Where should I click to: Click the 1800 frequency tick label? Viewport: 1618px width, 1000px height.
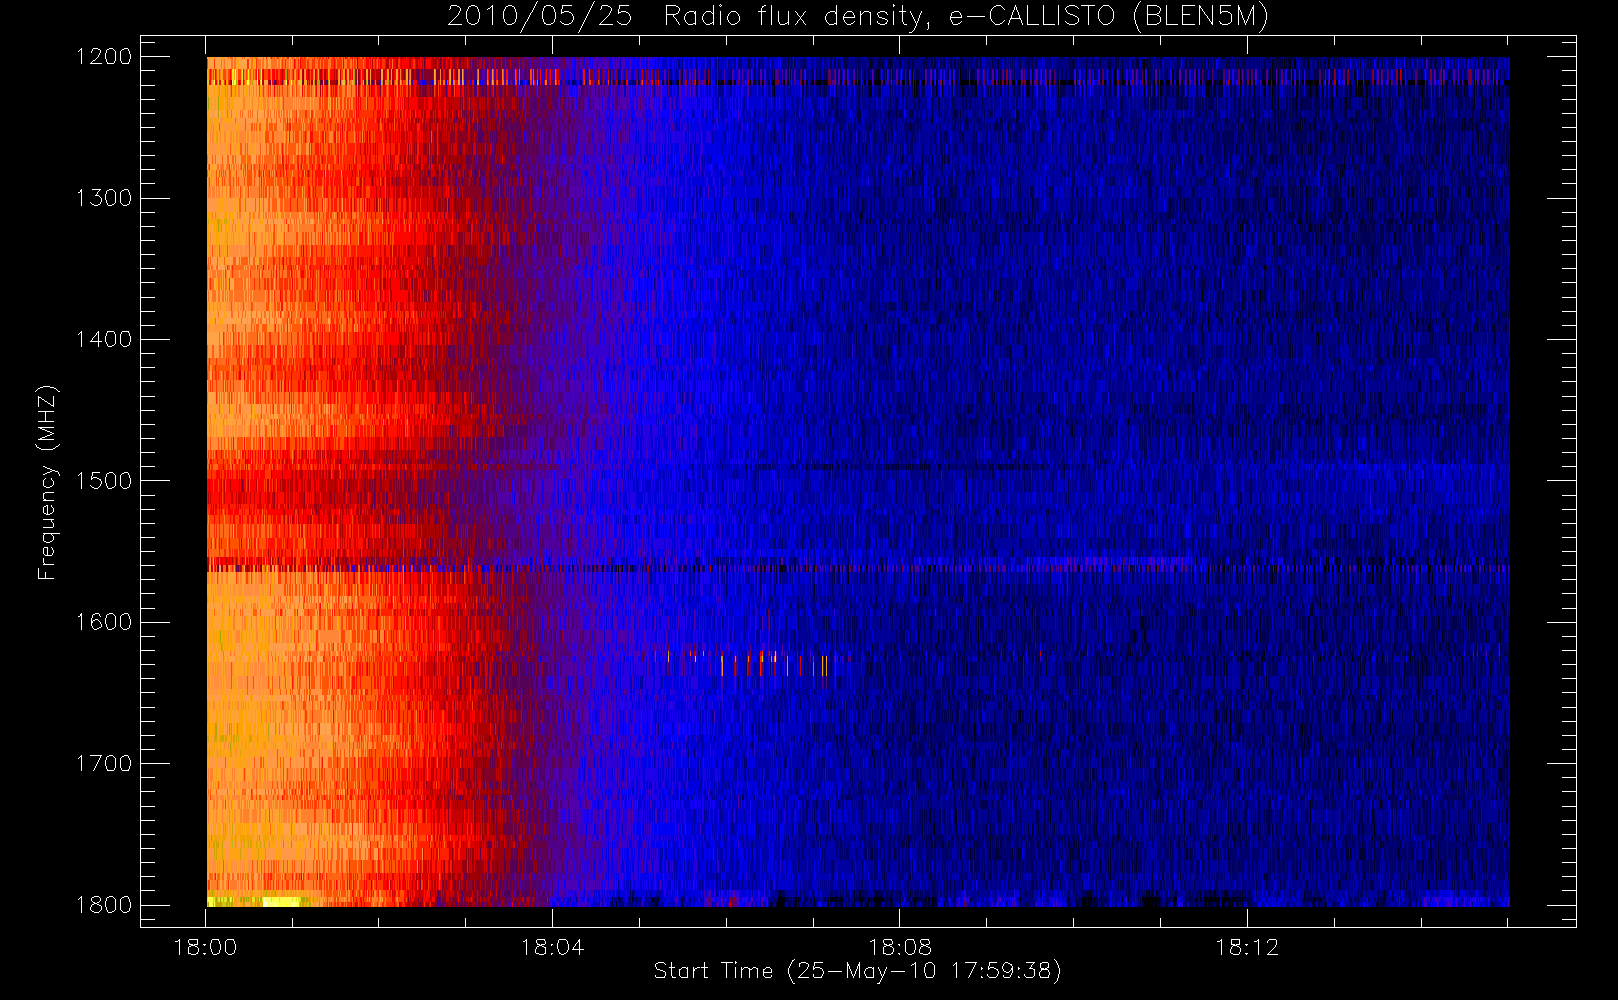[105, 905]
